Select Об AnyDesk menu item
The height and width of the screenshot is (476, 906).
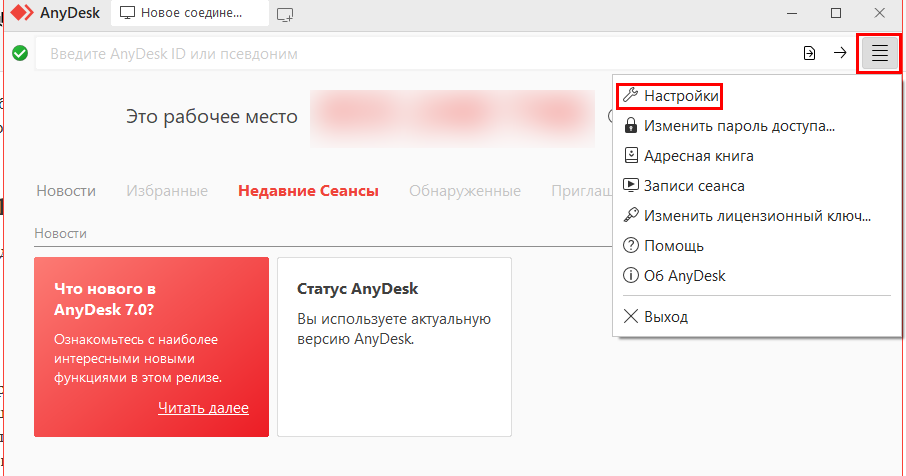coord(684,276)
